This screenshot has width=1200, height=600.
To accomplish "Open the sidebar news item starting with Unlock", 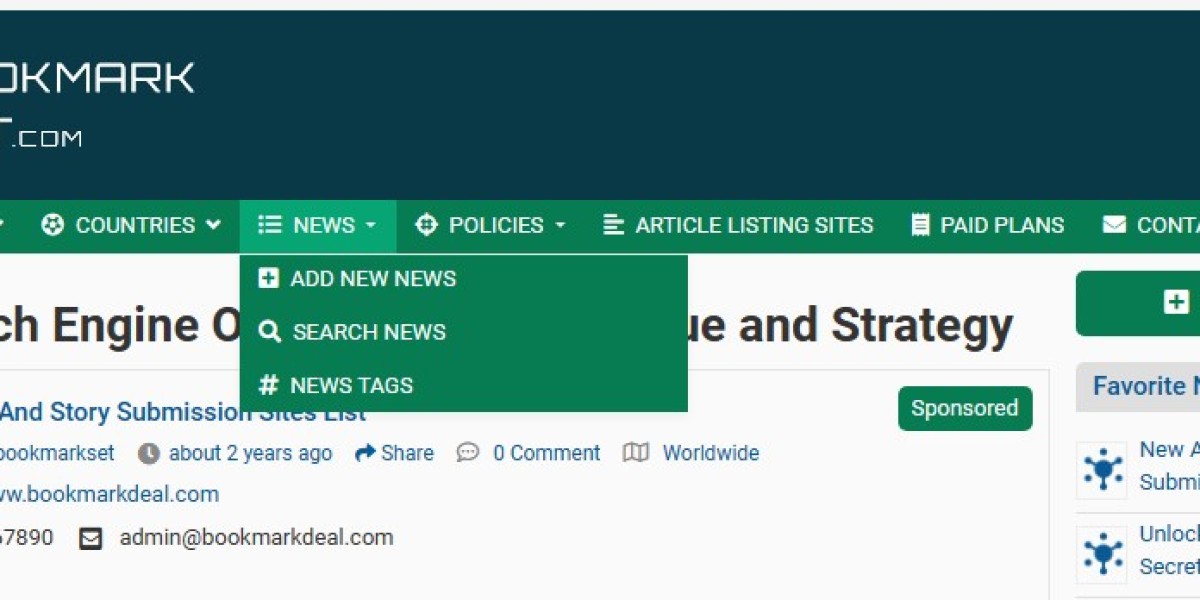I will tap(1169, 550).
